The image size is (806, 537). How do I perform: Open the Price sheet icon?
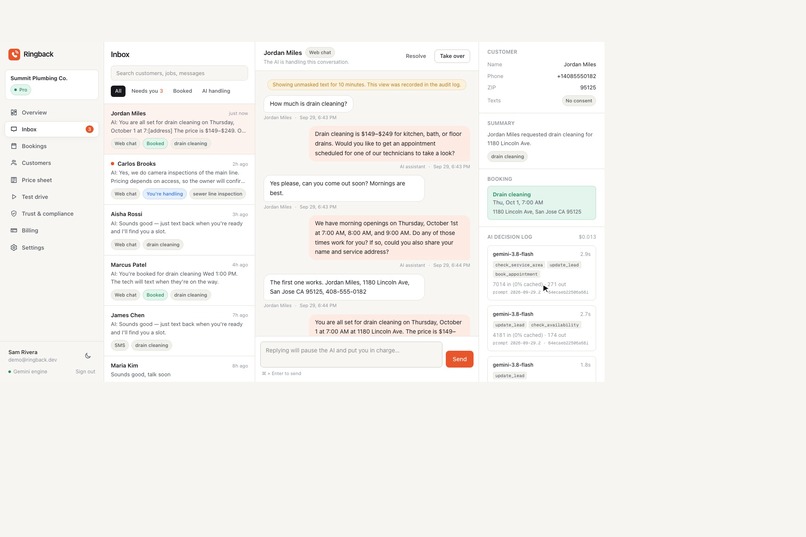coord(14,180)
